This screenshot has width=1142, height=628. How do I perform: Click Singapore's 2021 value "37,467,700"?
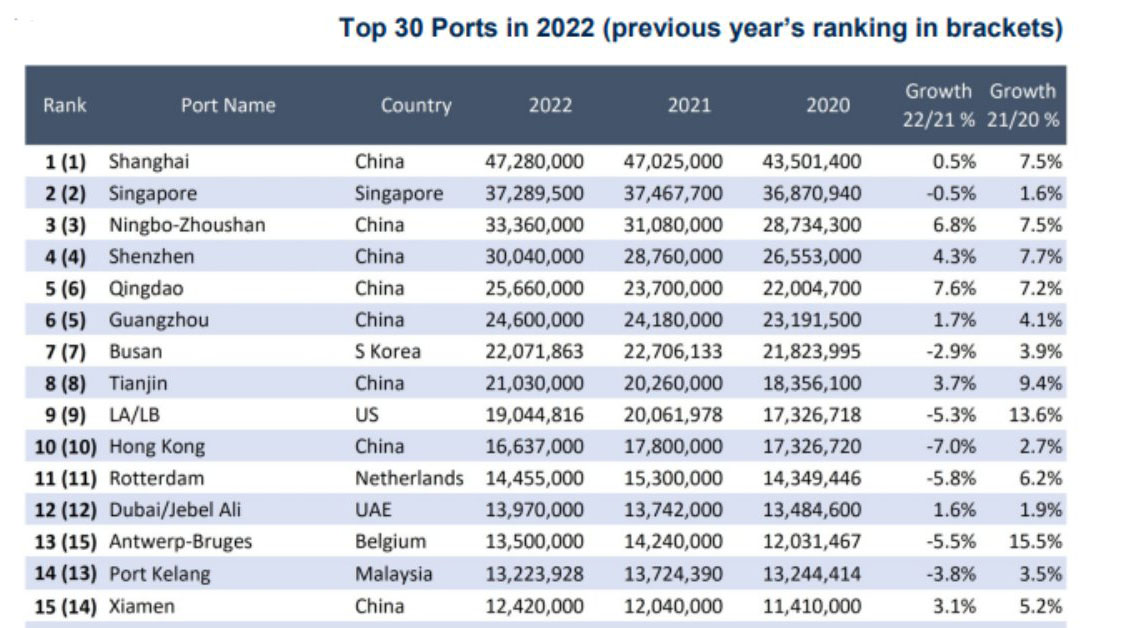pyautogui.click(x=673, y=194)
